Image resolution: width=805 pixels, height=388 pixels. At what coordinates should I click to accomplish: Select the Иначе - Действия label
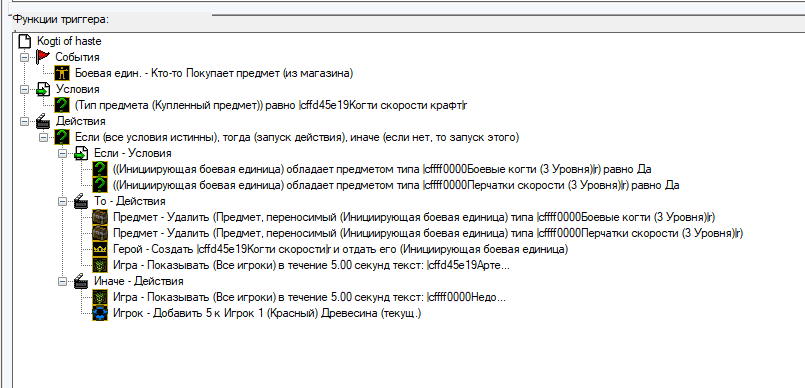139,281
